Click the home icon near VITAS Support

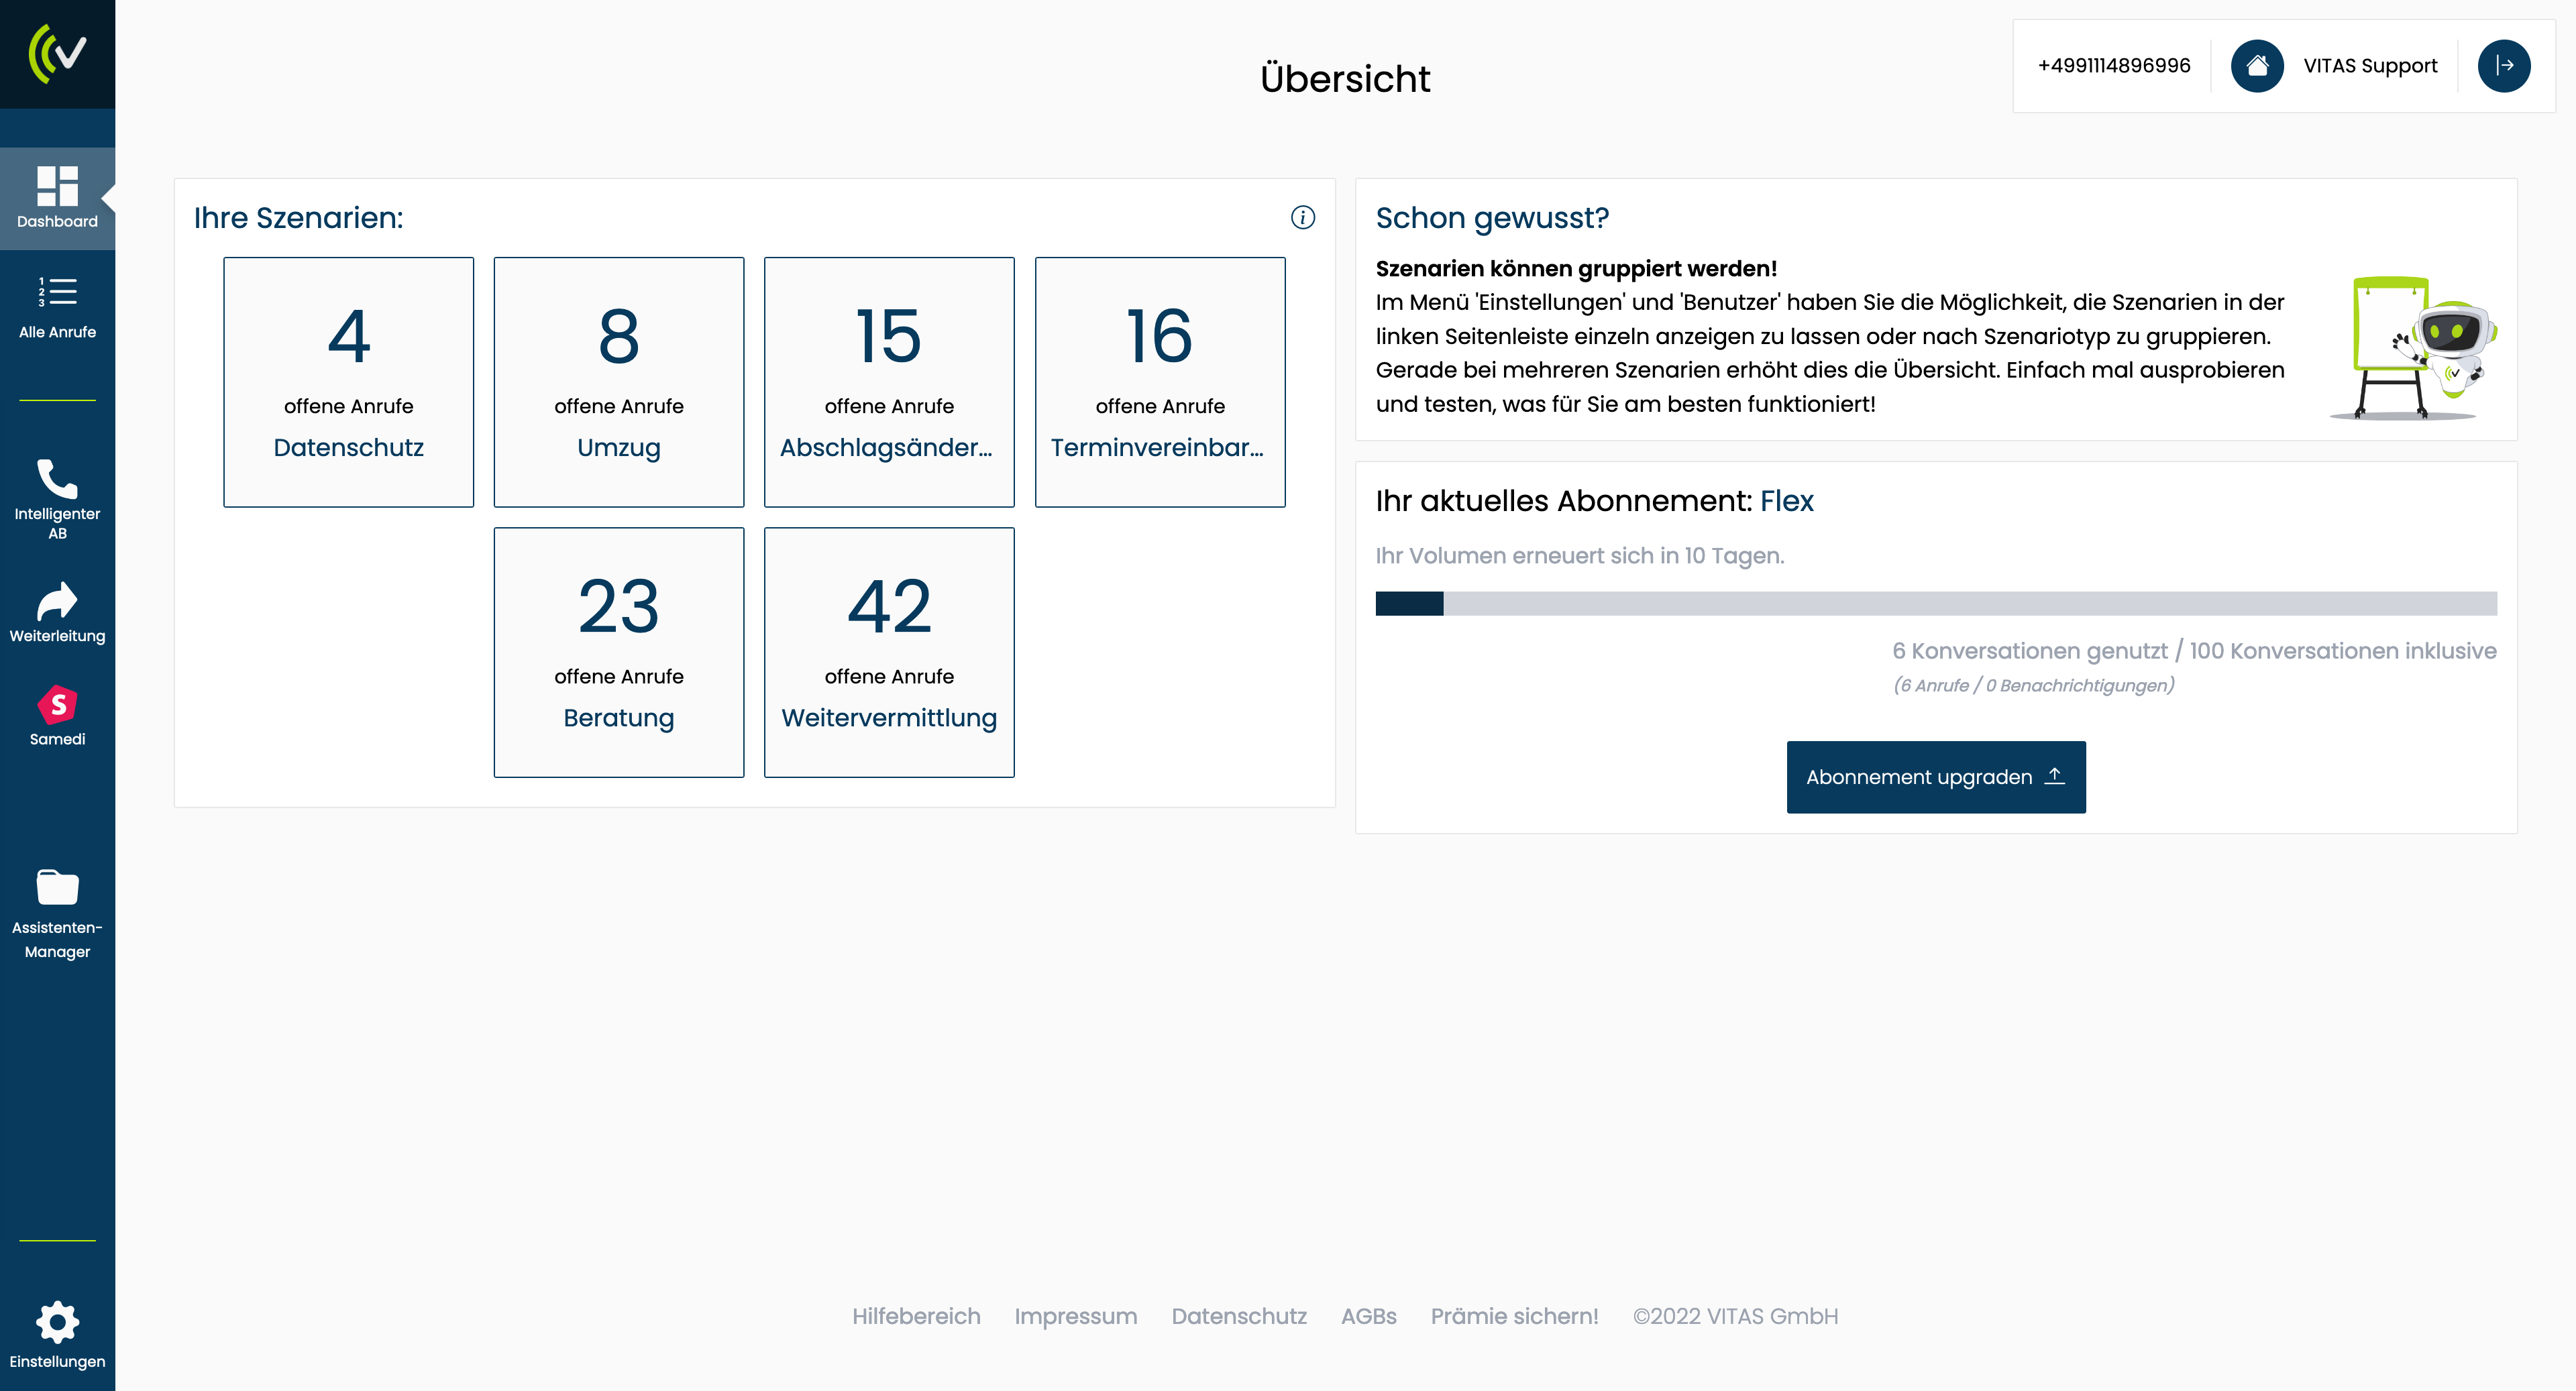[2256, 66]
